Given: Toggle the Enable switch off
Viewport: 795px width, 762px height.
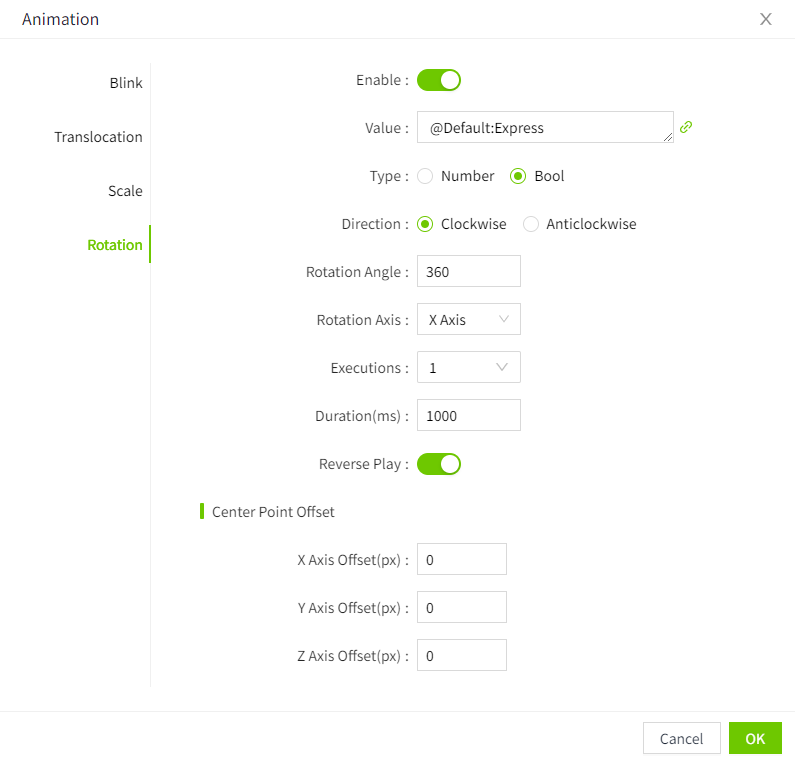Looking at the screenshot, I should tap(438, 80).
